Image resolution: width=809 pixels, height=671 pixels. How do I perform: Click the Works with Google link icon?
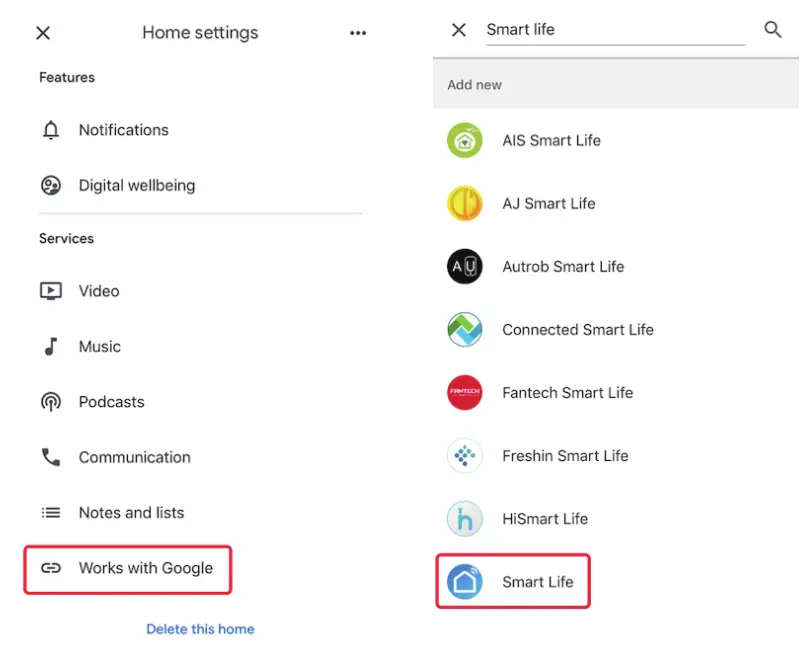tap(51, 568)
